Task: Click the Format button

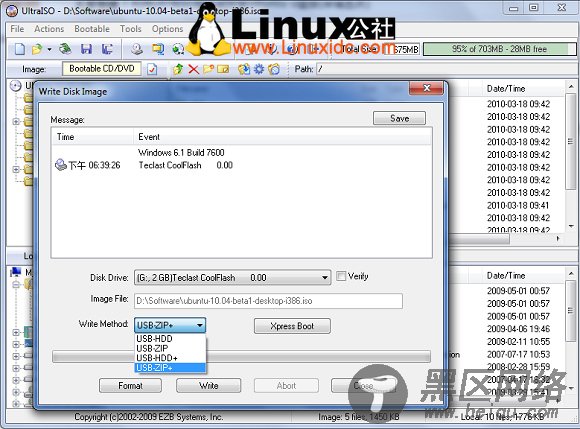Action: click(x=130, y=386)
